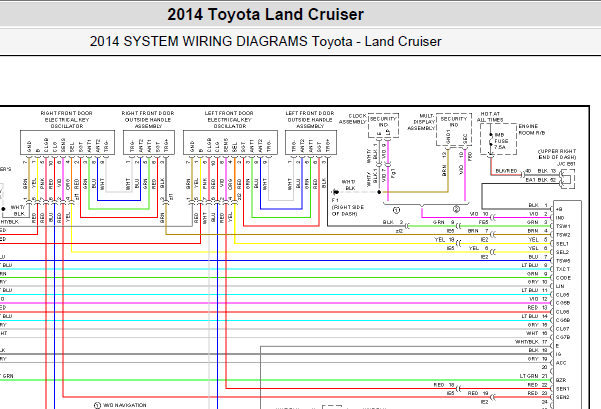Click the '+B' terminal label

click(x=559, y=209)
